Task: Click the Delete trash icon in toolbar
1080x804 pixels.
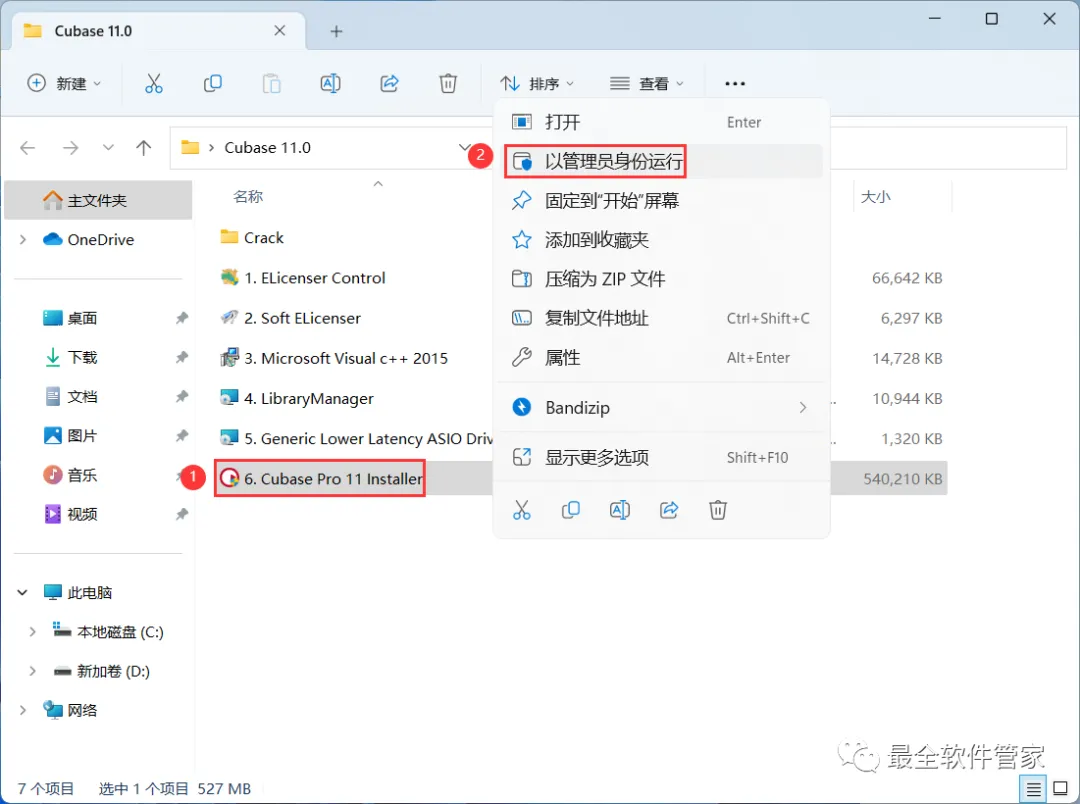Action: (x=448, y=83)
